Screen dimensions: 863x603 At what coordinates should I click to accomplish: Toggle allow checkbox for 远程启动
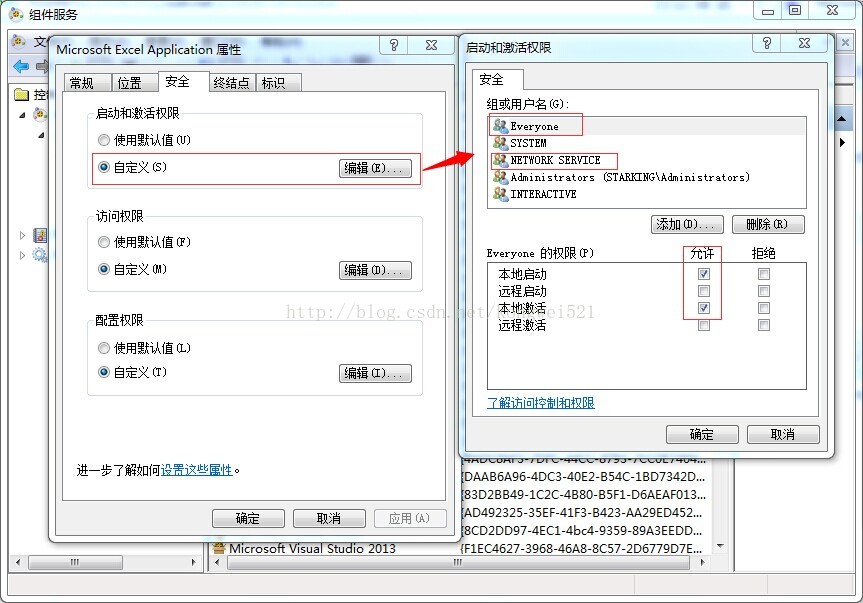703,290
